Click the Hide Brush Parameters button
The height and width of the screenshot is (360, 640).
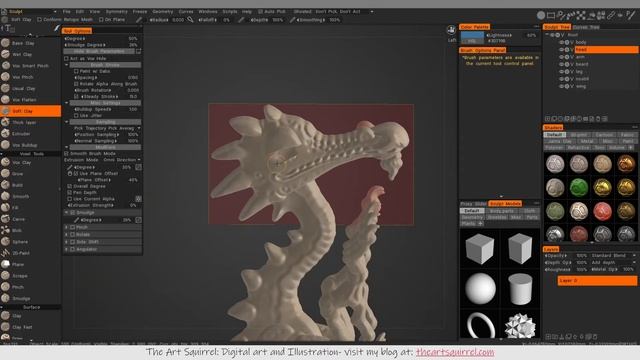[99, 51]
